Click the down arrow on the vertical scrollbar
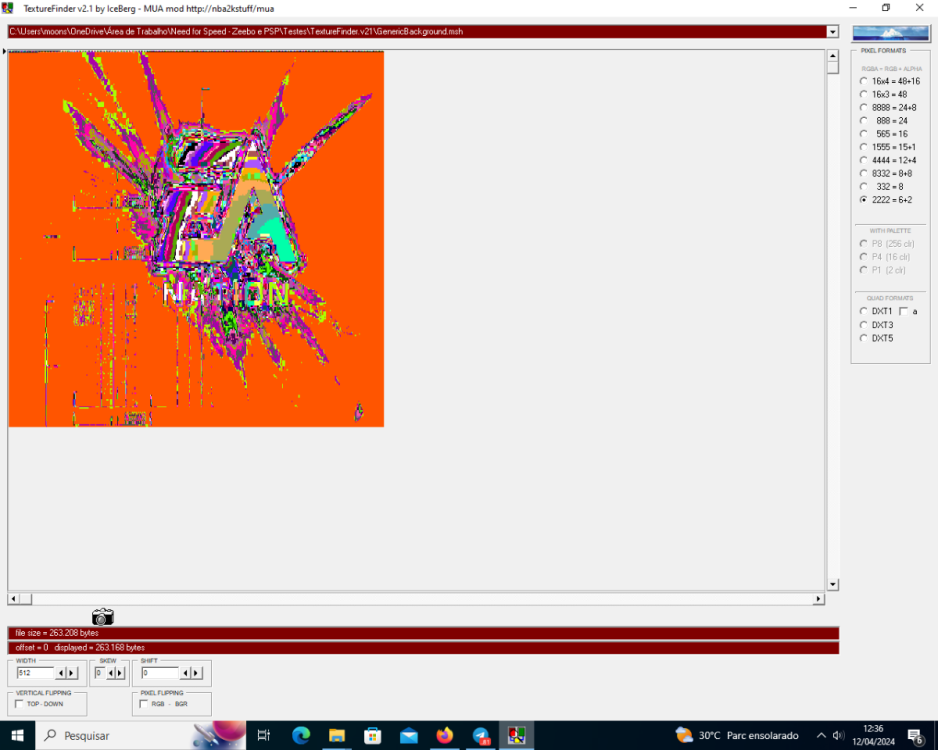The width and height of the screenshot is (938, 750). pyautogui.click(x=832, y=584)
